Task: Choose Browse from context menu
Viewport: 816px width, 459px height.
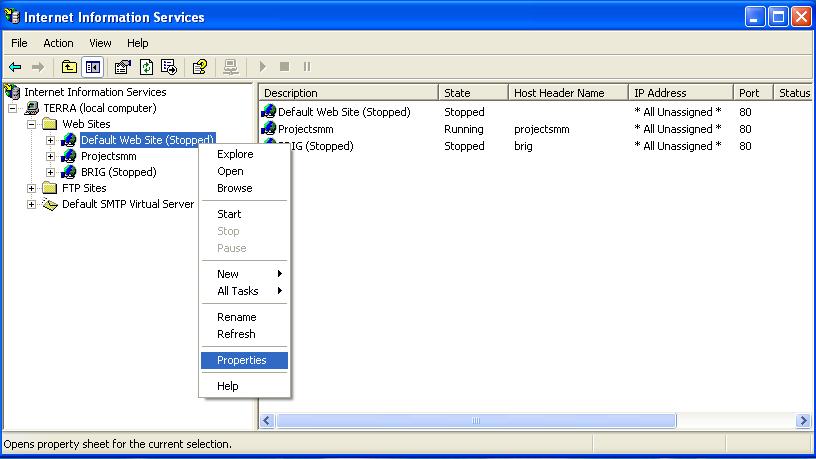Action: click(x=244, y=188)
